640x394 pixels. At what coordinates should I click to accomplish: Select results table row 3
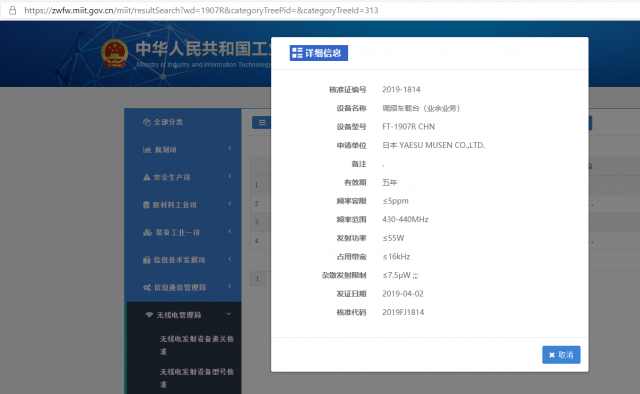click(x=260, y=222)
